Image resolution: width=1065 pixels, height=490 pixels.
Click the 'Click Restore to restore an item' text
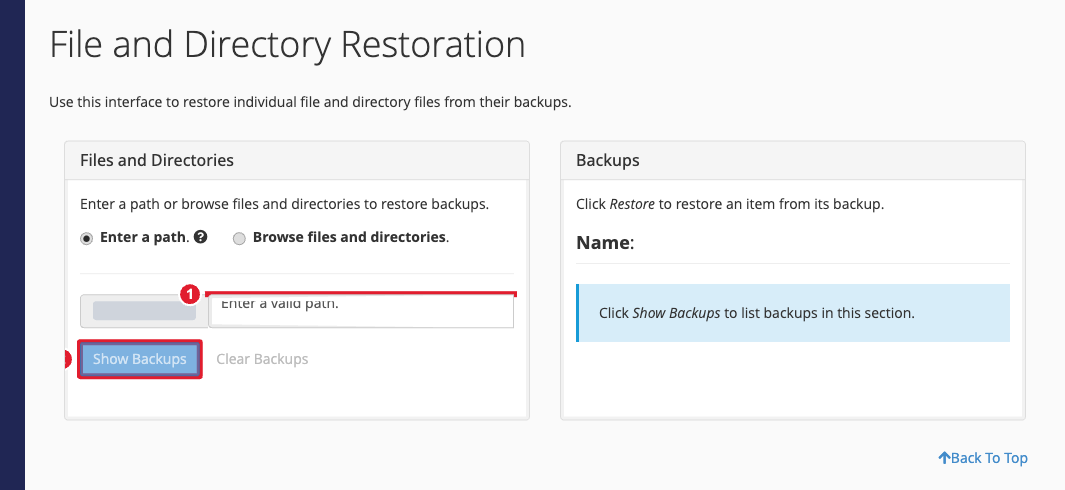click(x=730, y=204)
